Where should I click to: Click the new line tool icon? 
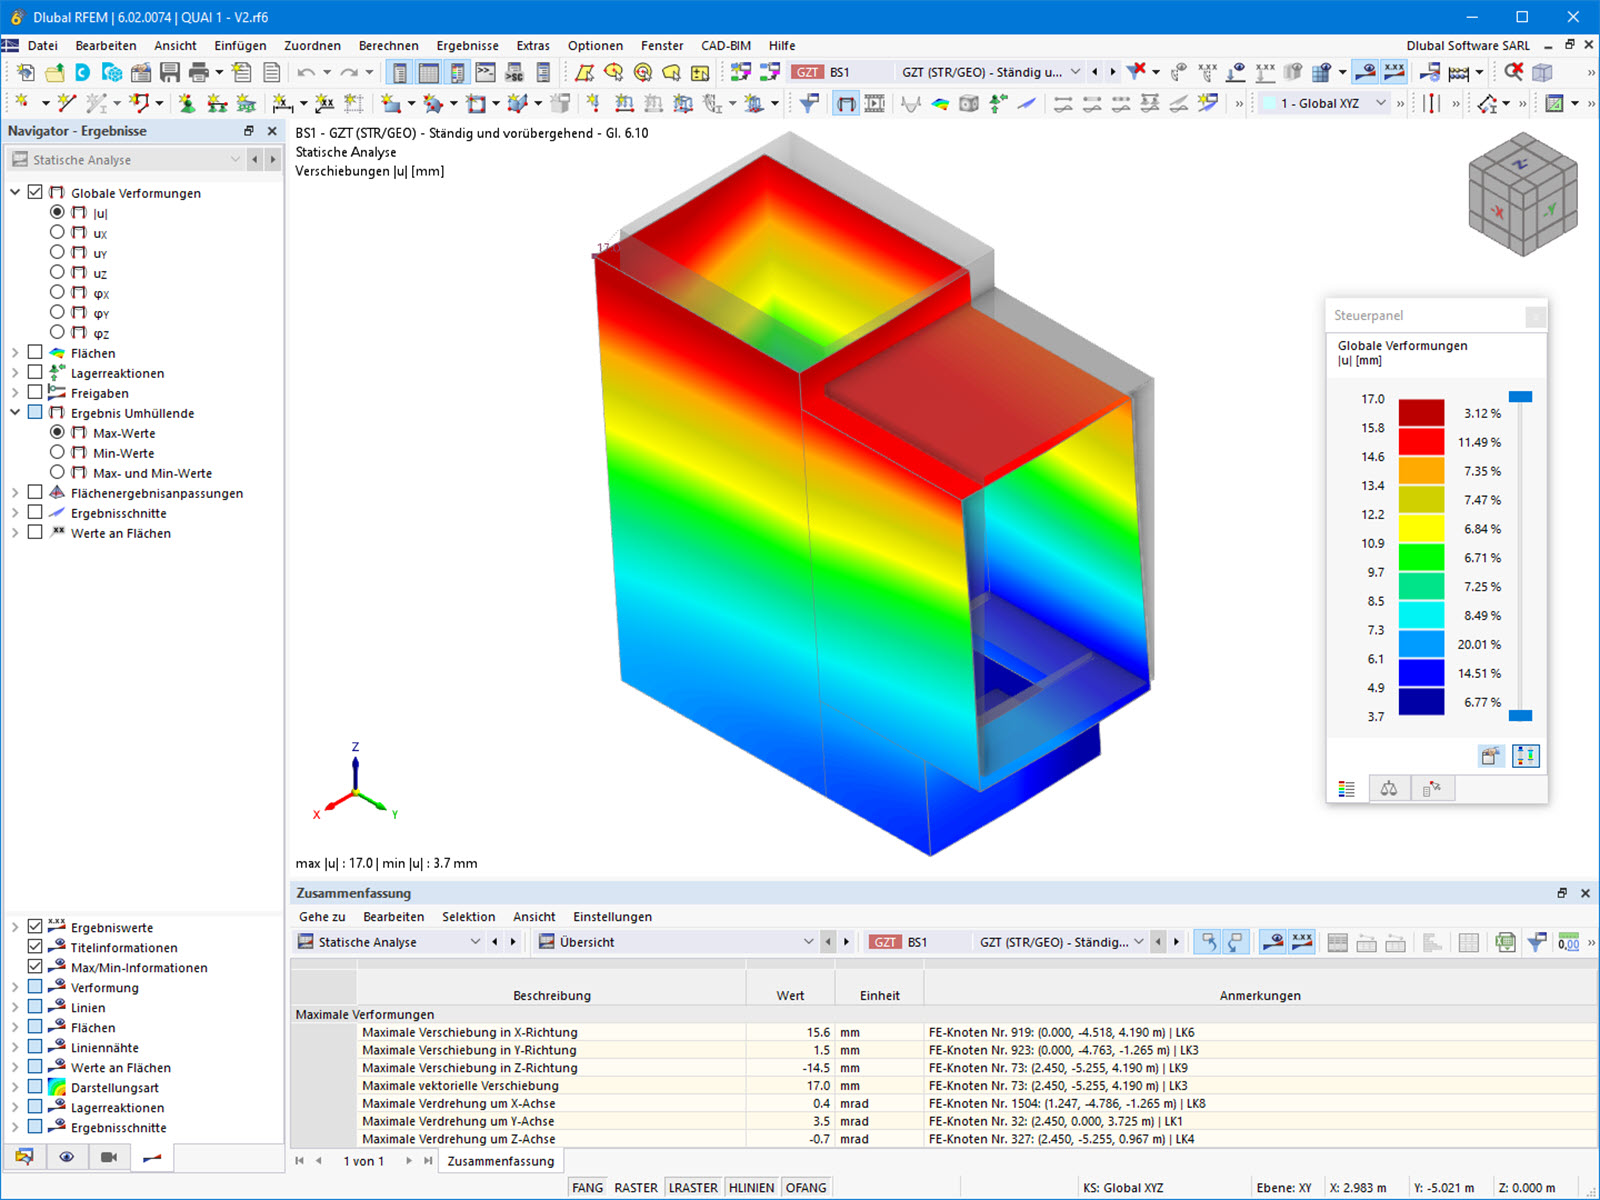pos(66,103)
